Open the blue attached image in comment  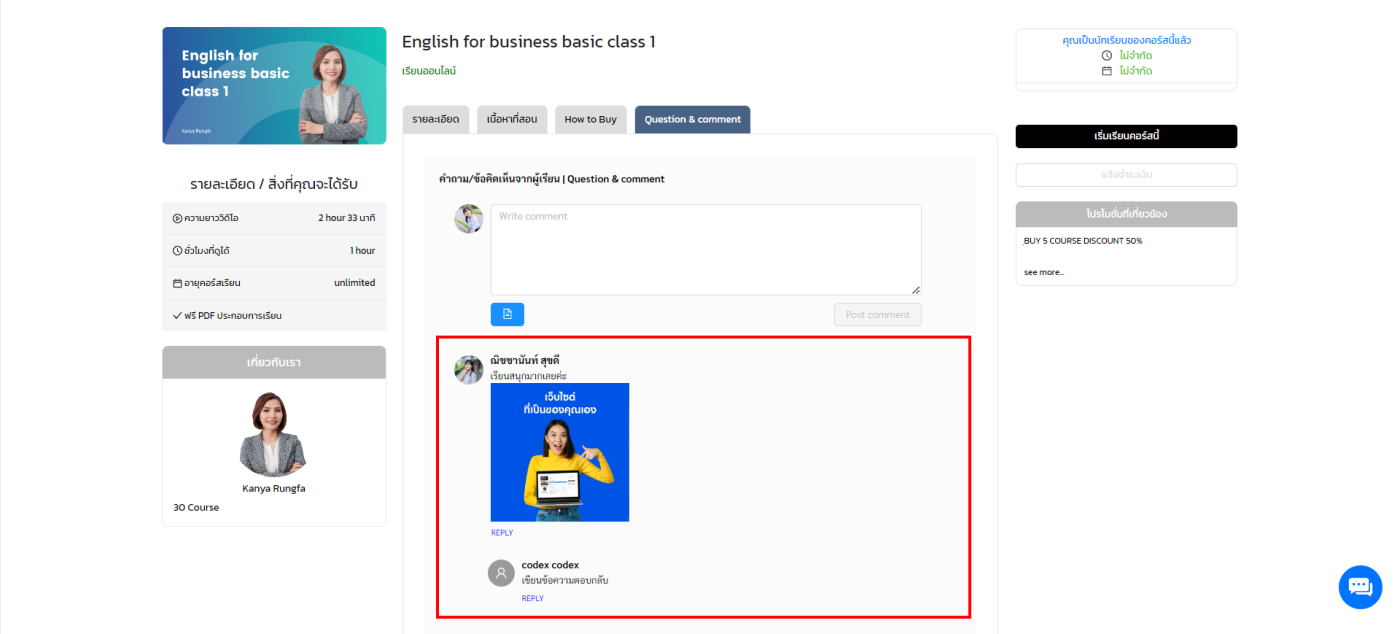tap(560, 452)
